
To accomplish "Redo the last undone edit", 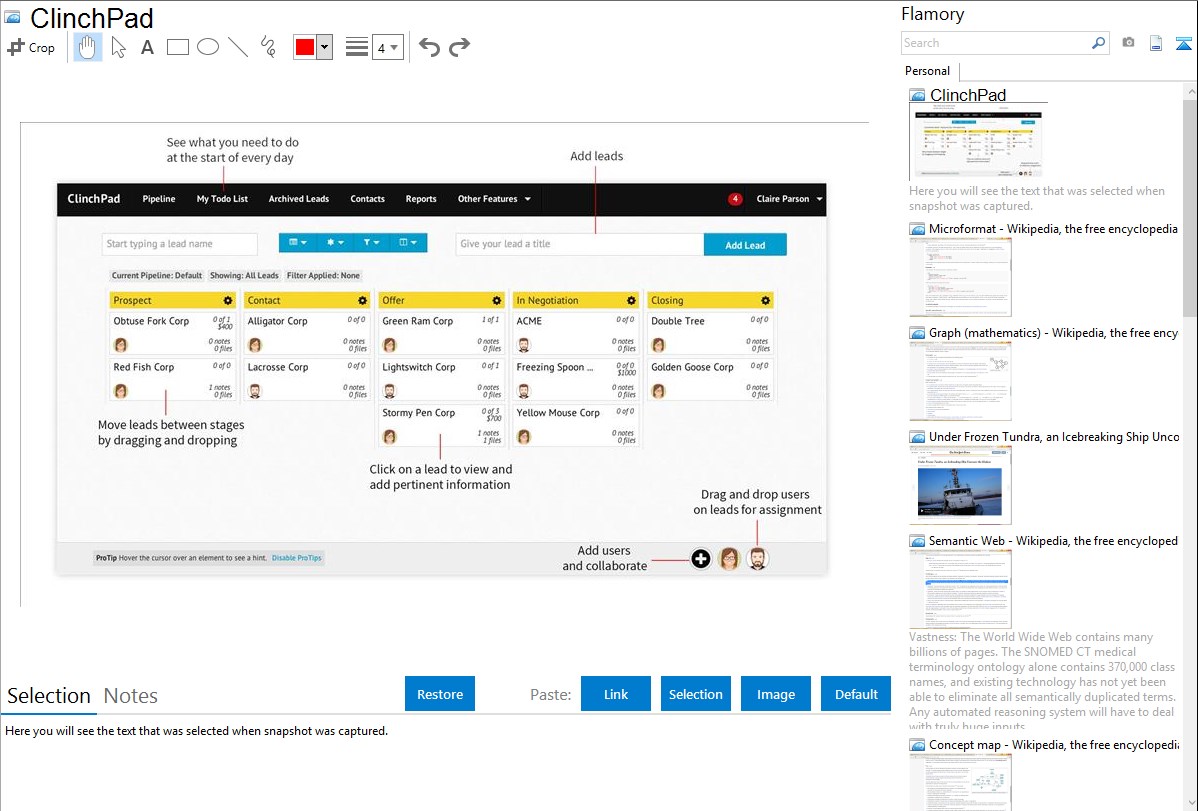I will tap(459, 47).
